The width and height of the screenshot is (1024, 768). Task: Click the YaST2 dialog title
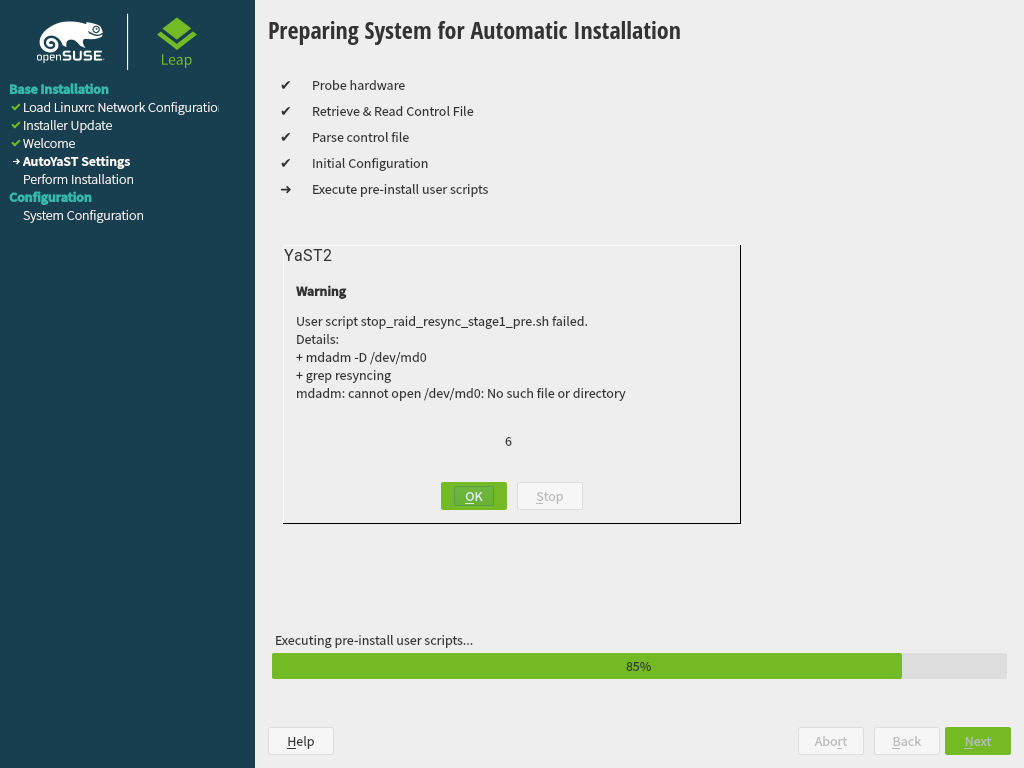pos(308,255)
